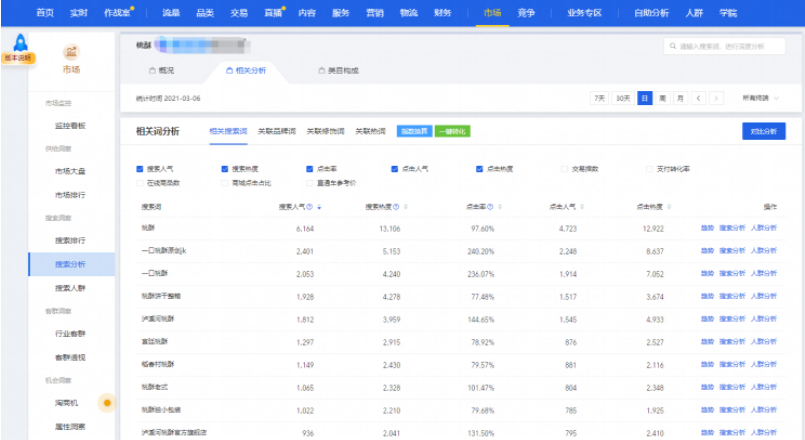
Task: Enable the 支付转化率 checkbox
Action: pos(649,169)
